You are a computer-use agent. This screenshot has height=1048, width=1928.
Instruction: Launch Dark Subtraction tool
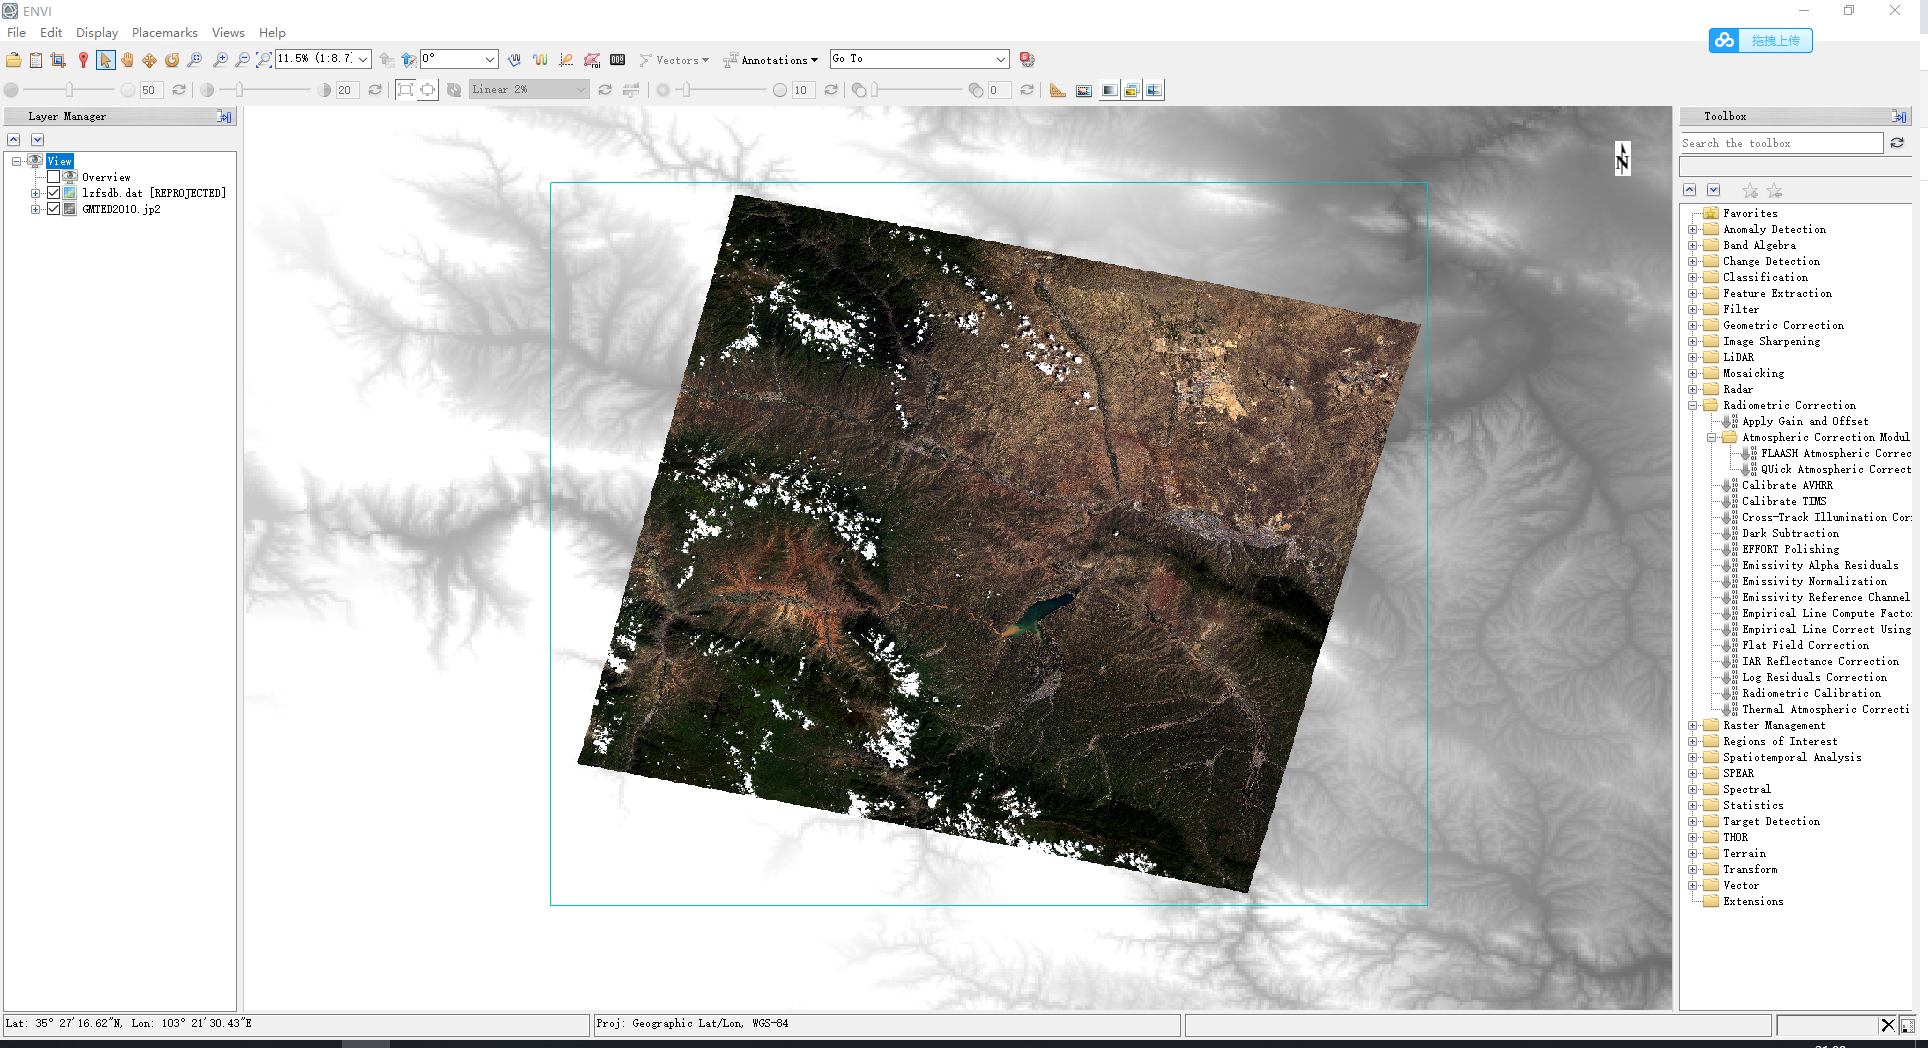pyautogui.click(x=1790, y=533)
